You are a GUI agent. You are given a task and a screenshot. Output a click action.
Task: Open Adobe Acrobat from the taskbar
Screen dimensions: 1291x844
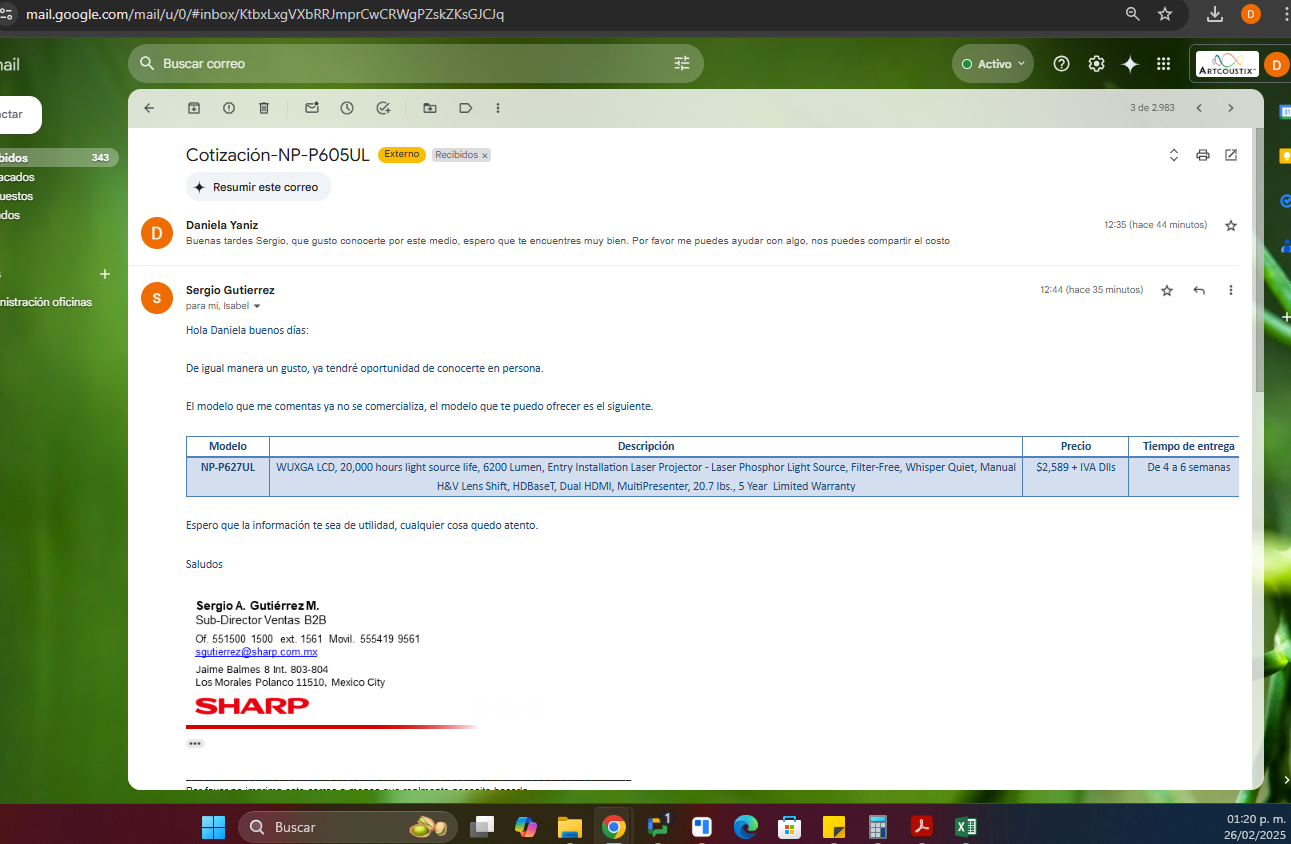pyautogui.click(x=921, y=827)
